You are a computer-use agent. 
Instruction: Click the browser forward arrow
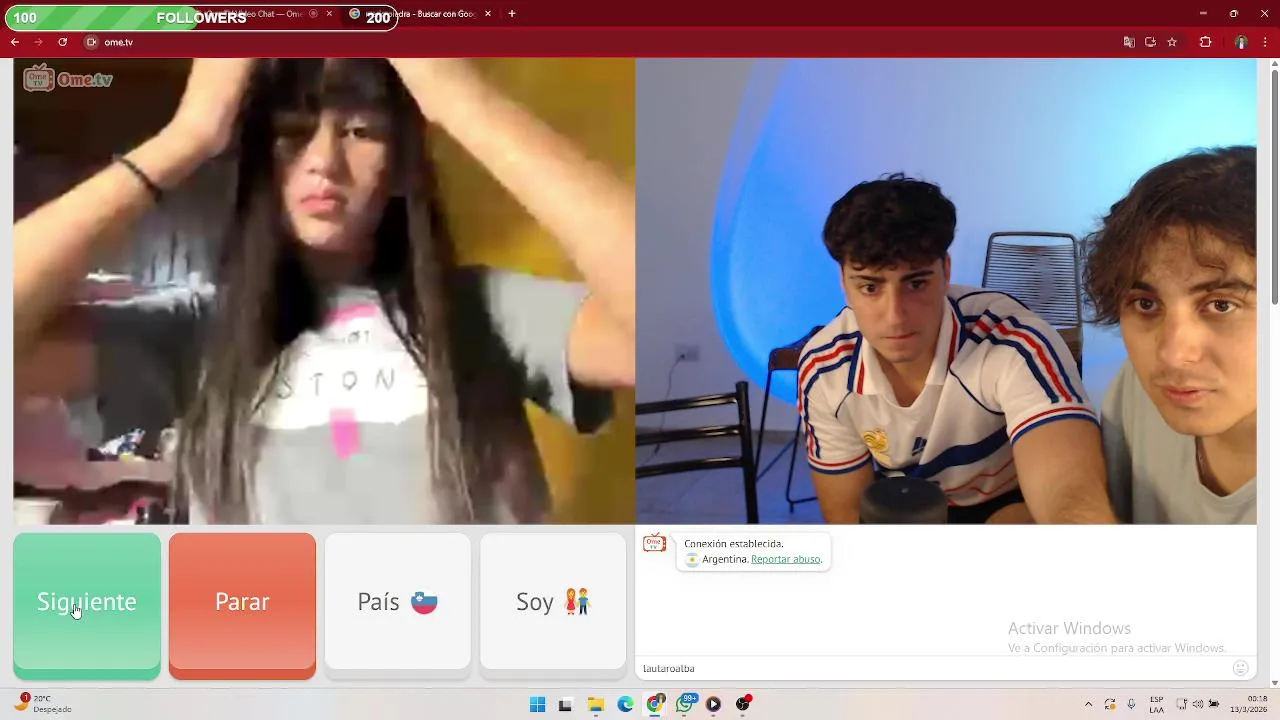[39, 42]
